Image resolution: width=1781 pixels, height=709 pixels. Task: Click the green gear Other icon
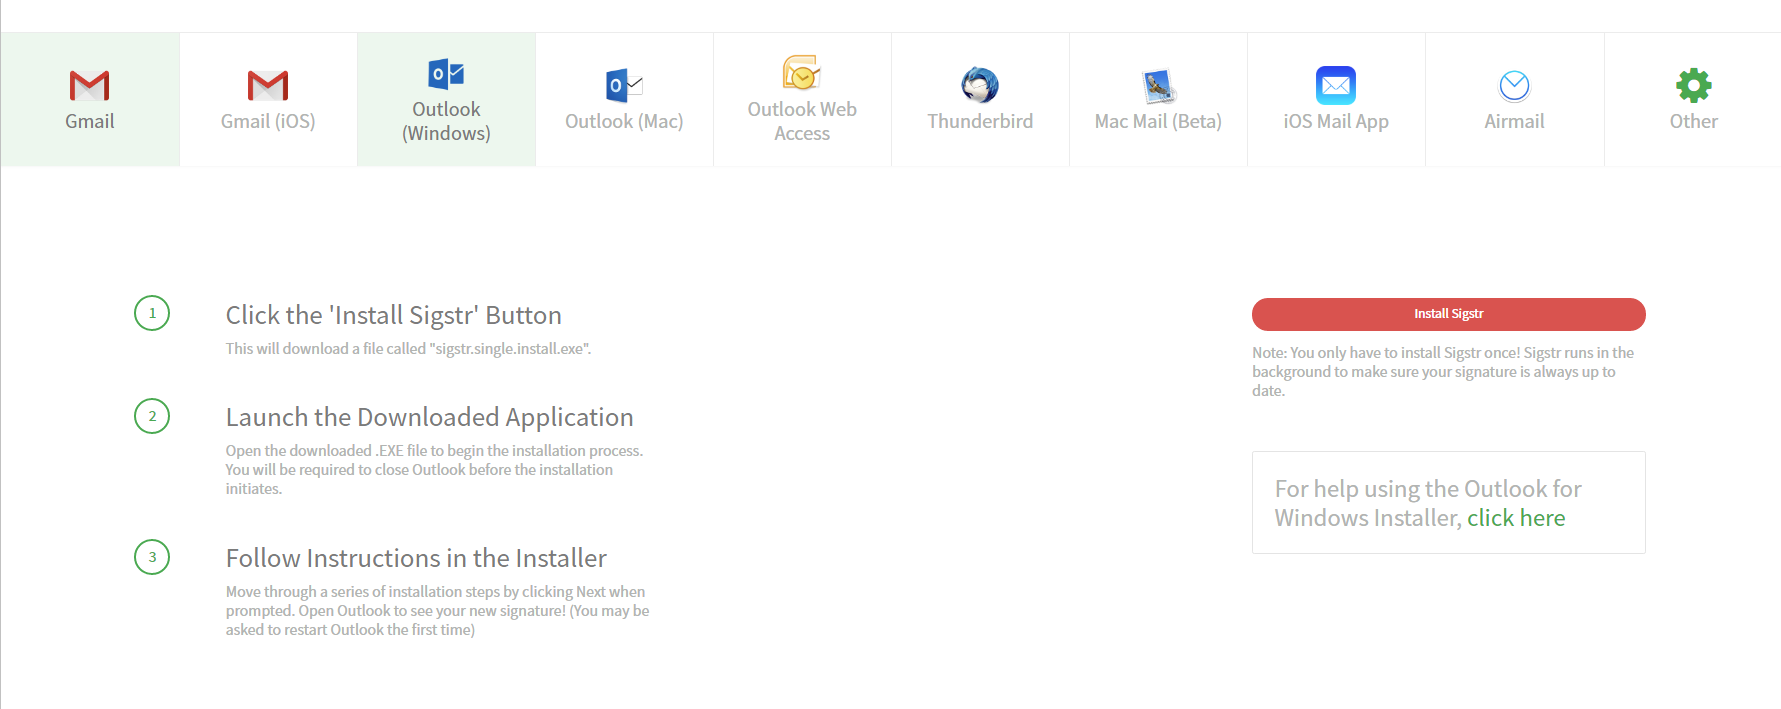(1693, 86)
